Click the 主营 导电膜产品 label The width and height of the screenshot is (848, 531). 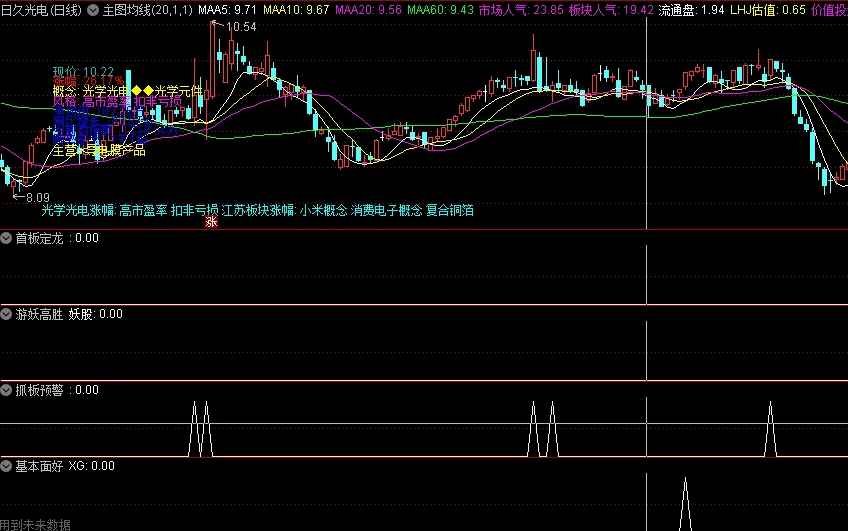99,150
